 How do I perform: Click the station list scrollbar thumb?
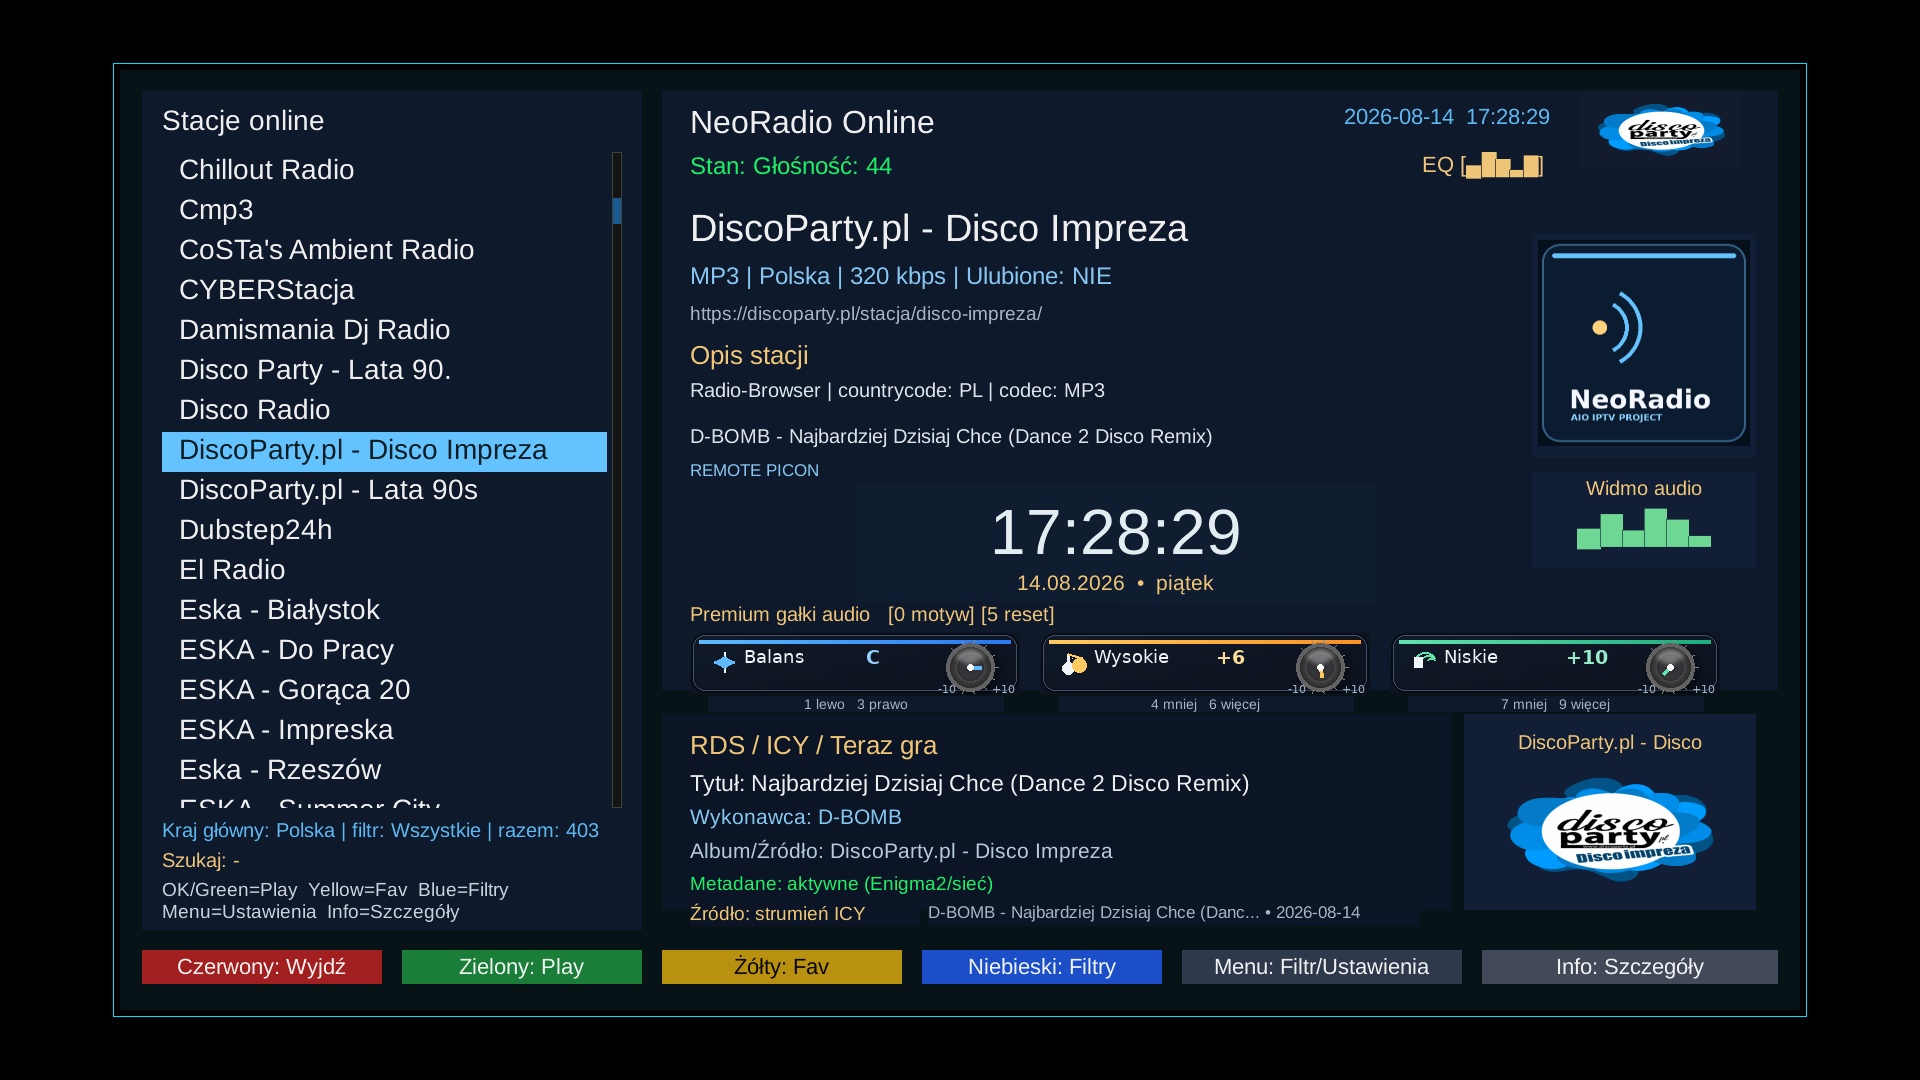(x=617, y=211)
